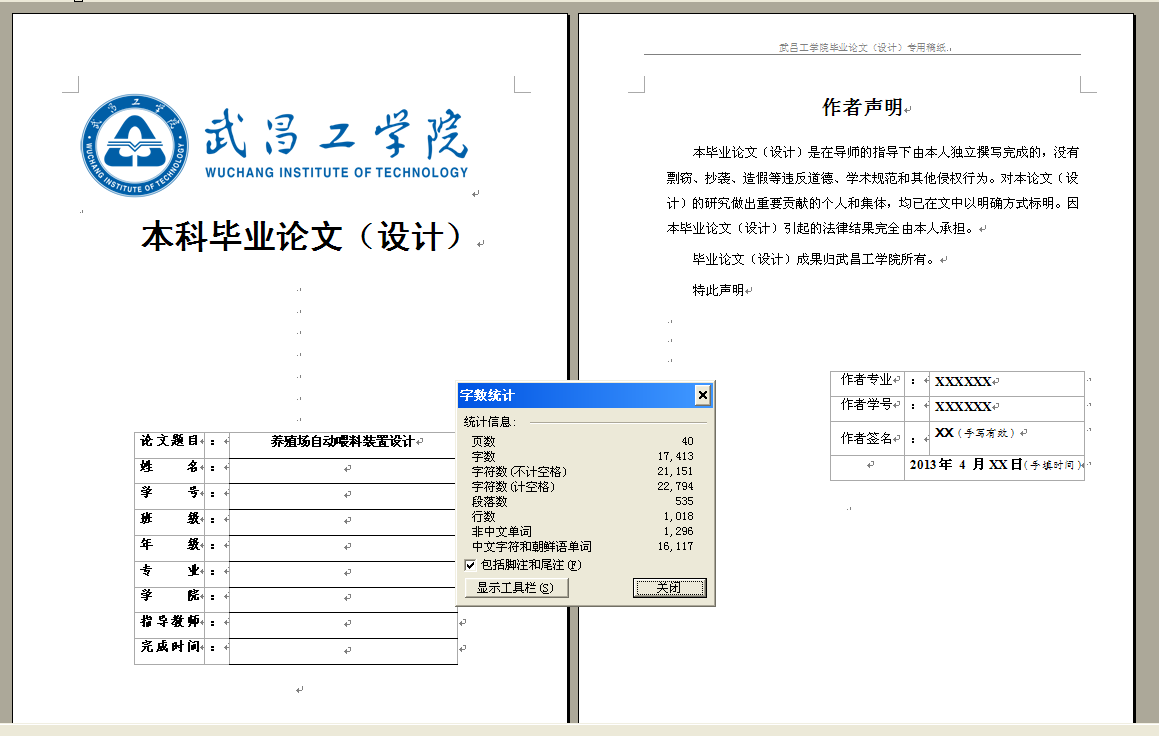Click the thesis title cell 养殖场自动喂料装置设计

(342, 442)
